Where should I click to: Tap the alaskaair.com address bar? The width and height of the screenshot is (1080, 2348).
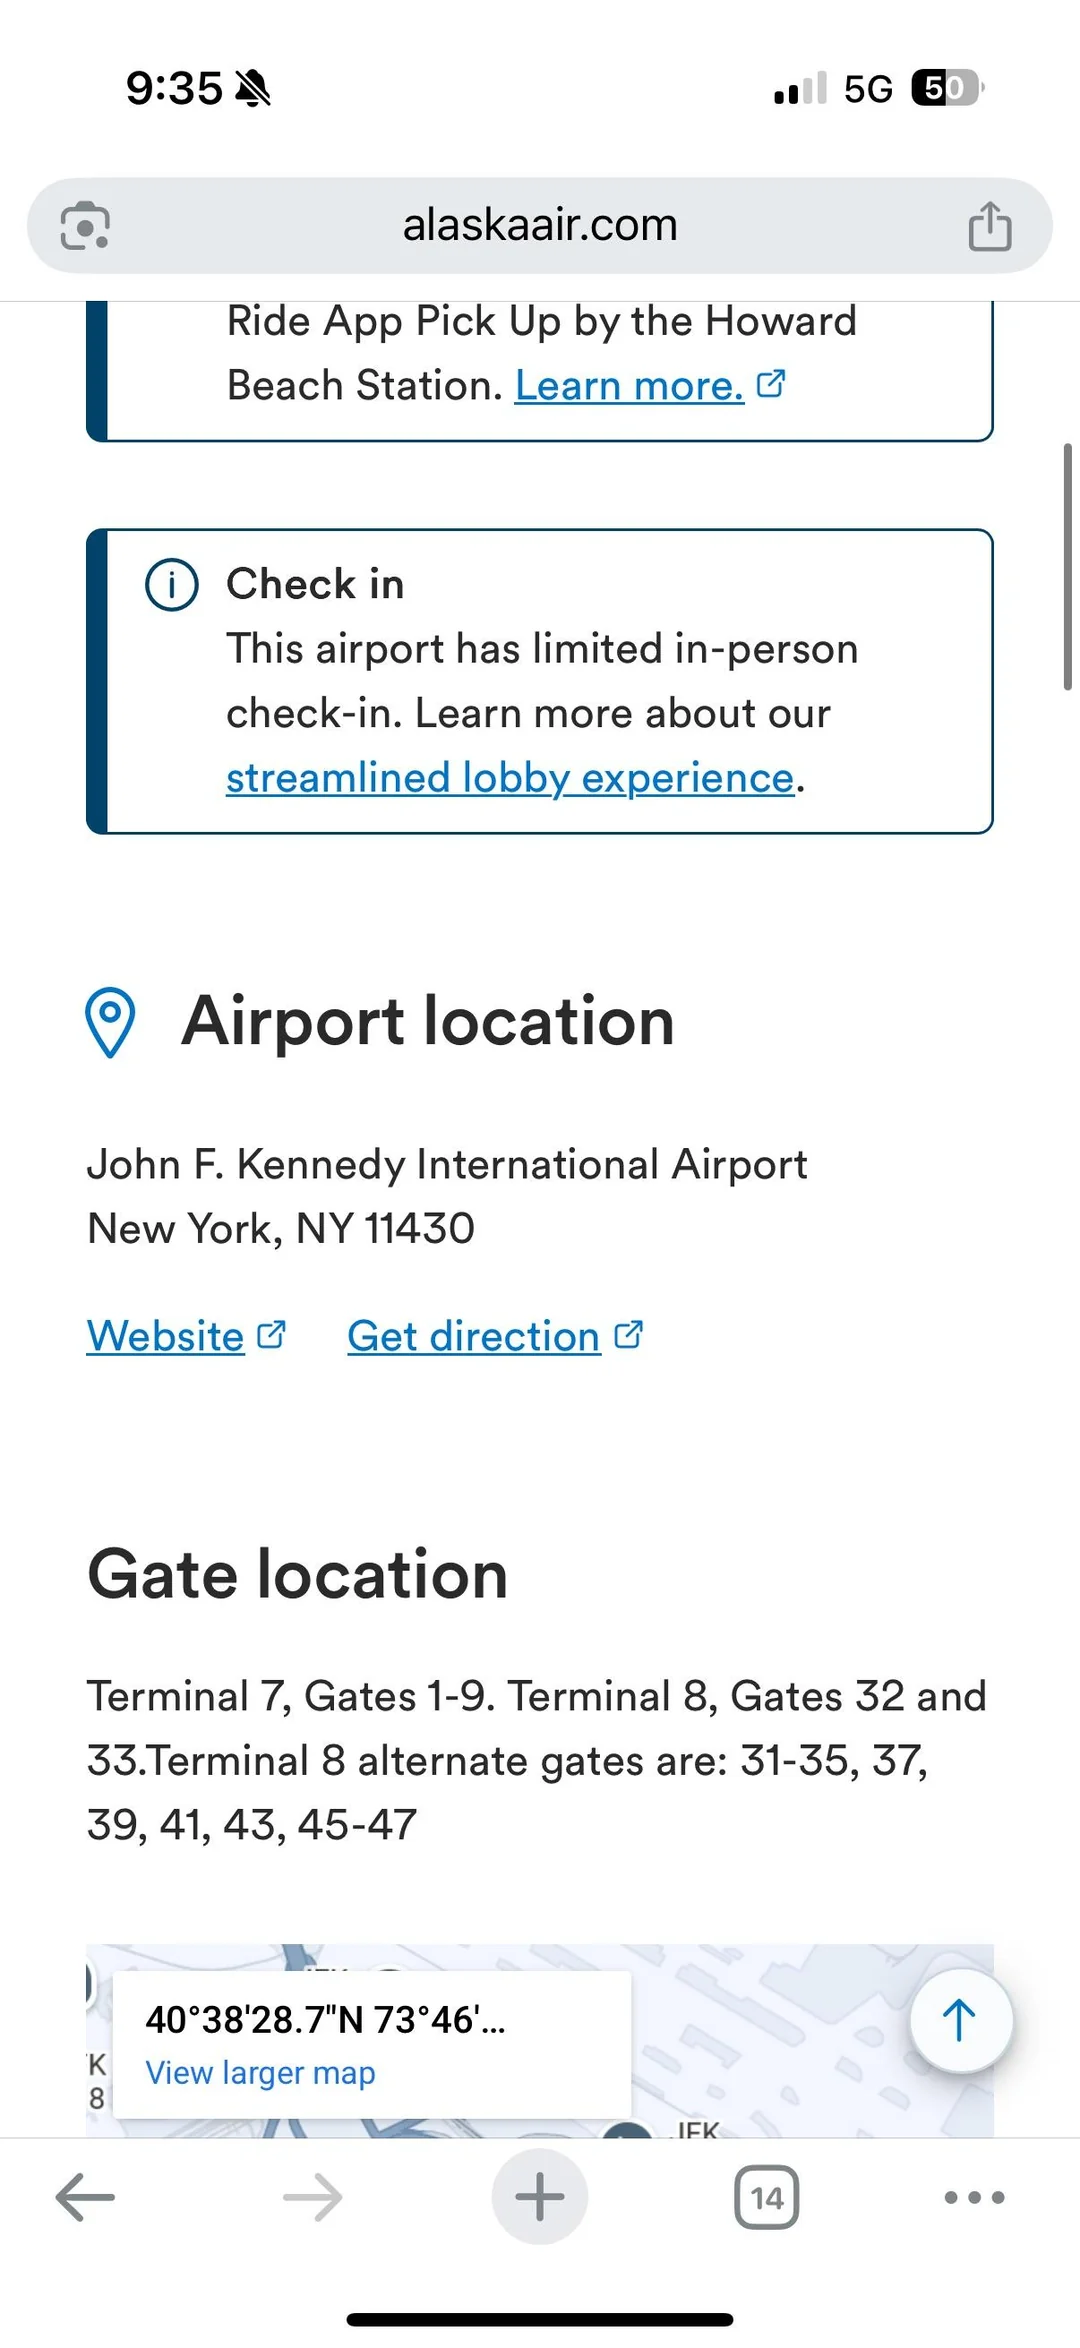coord(540,226)
